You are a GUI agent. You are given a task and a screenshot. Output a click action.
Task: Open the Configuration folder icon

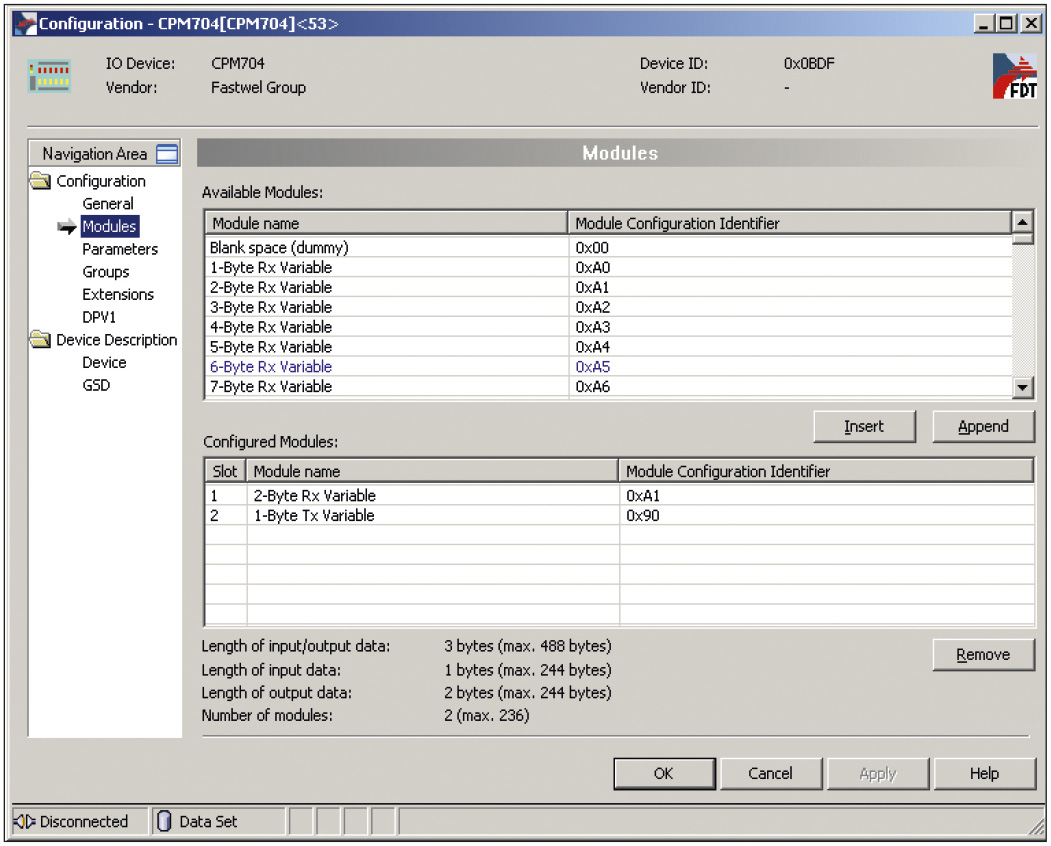40,180
